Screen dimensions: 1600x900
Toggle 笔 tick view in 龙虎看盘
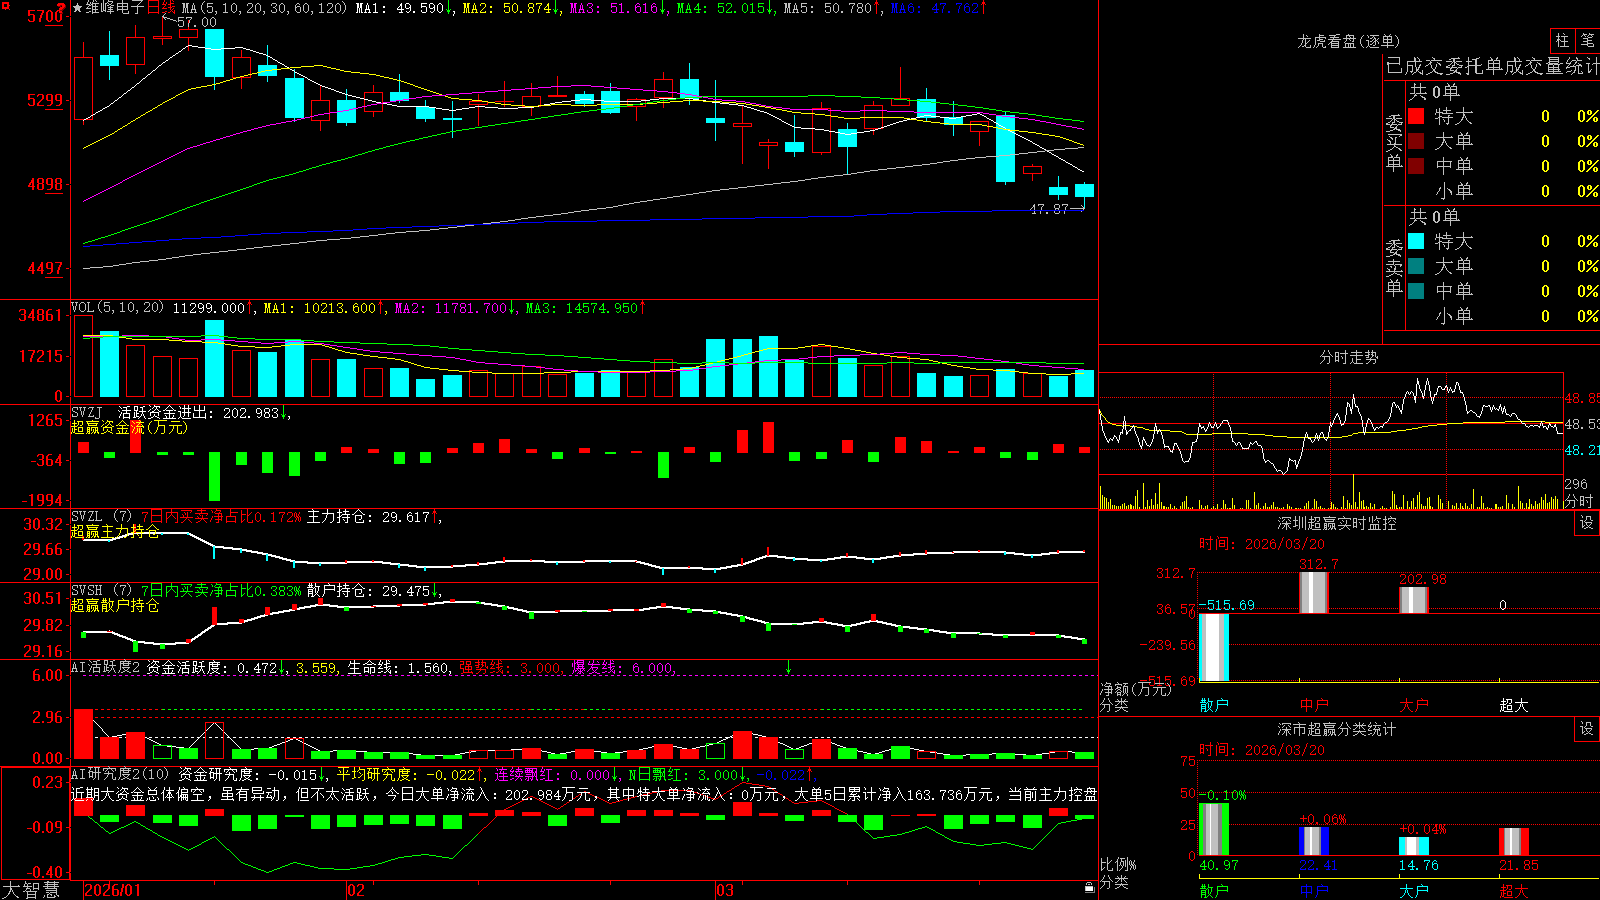(1587, 40)
